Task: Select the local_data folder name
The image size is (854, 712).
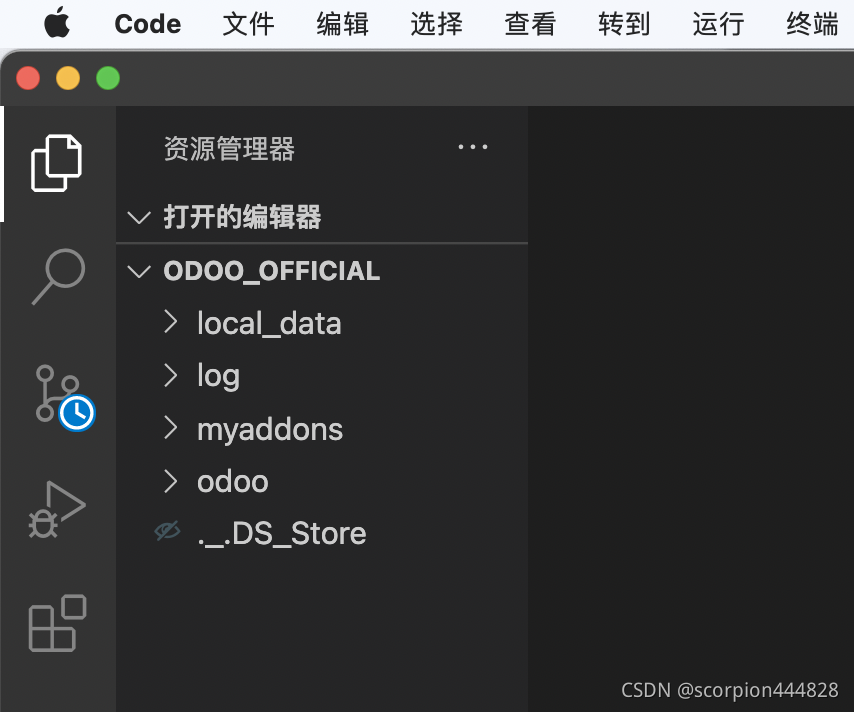Action: tap(269, 324)
